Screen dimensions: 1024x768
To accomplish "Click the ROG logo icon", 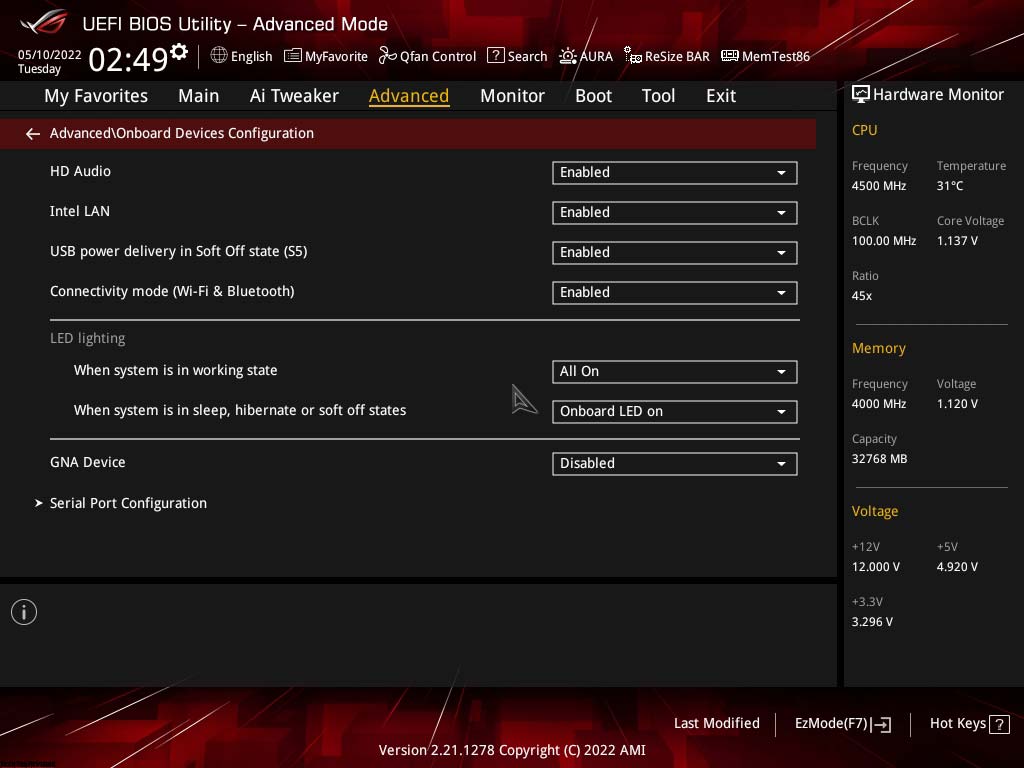I will tap(44, 22).
